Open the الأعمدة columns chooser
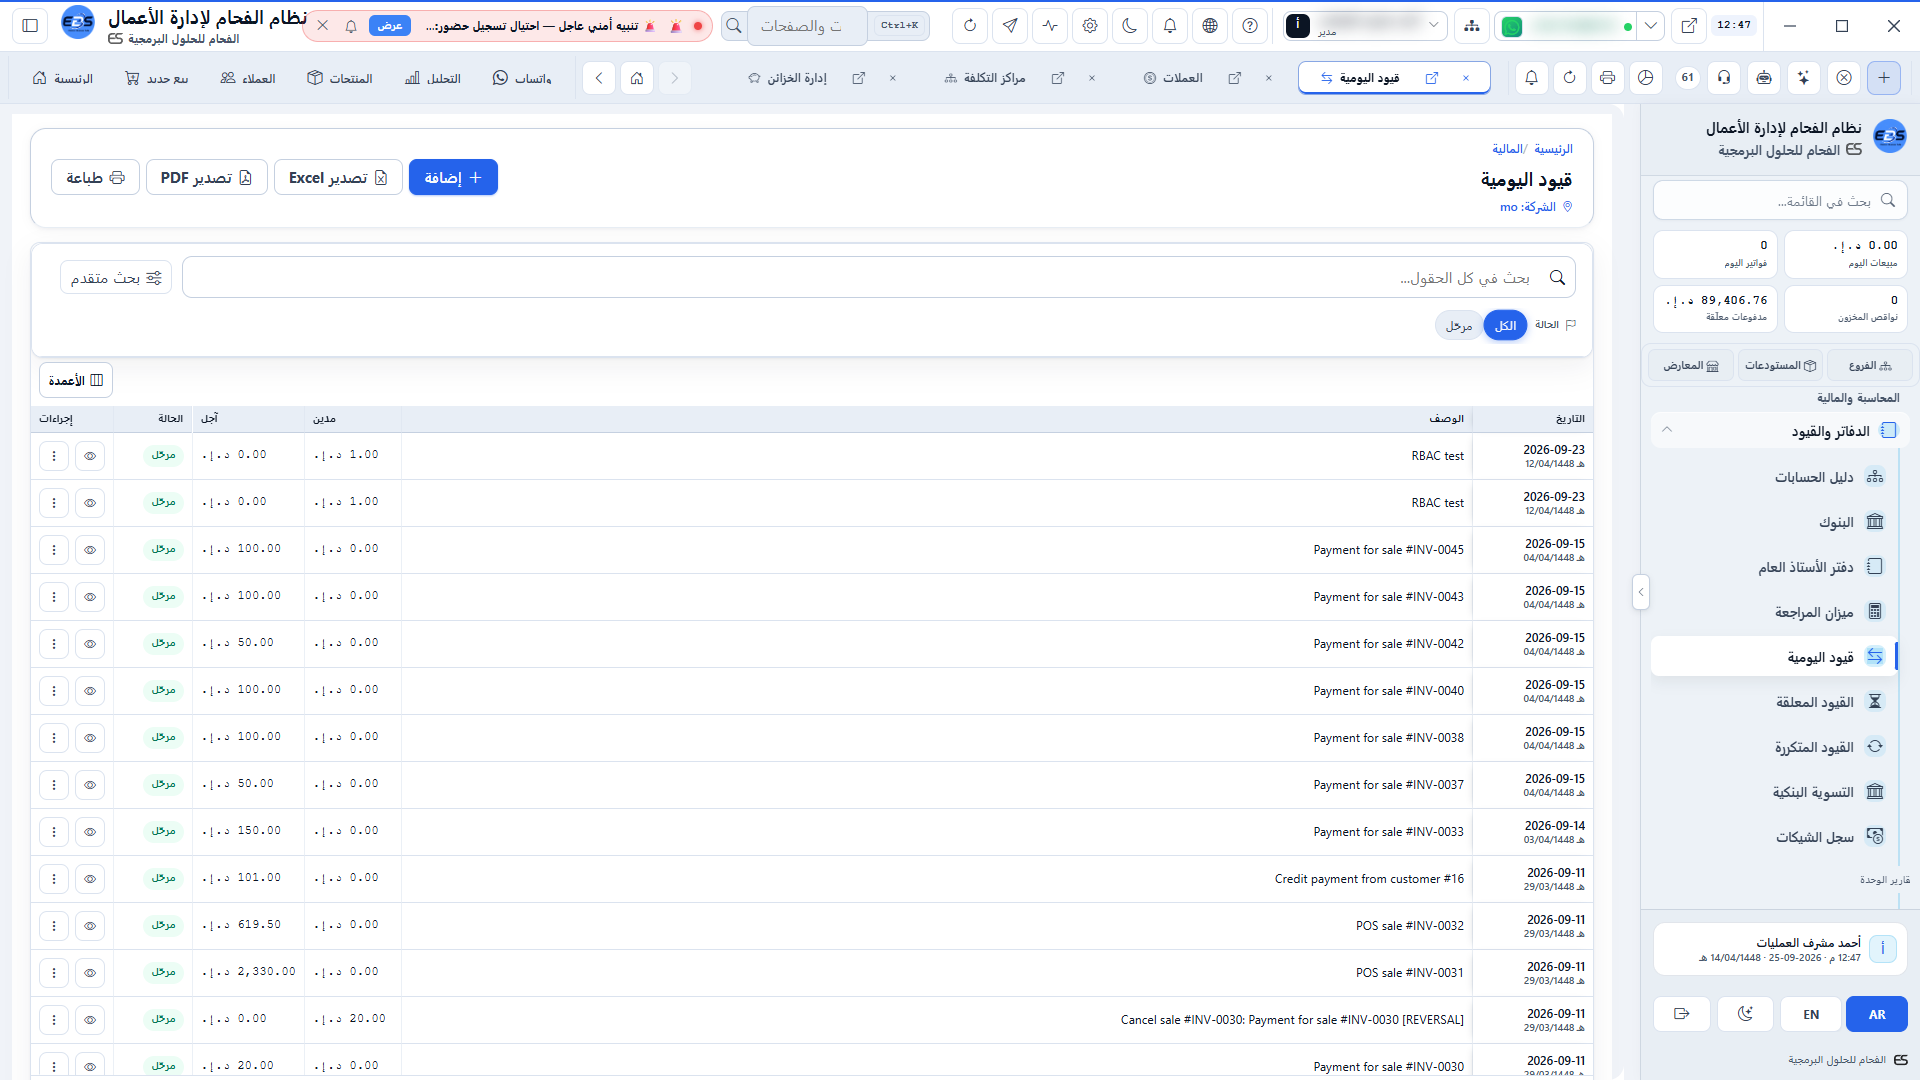 pos(76,380)
